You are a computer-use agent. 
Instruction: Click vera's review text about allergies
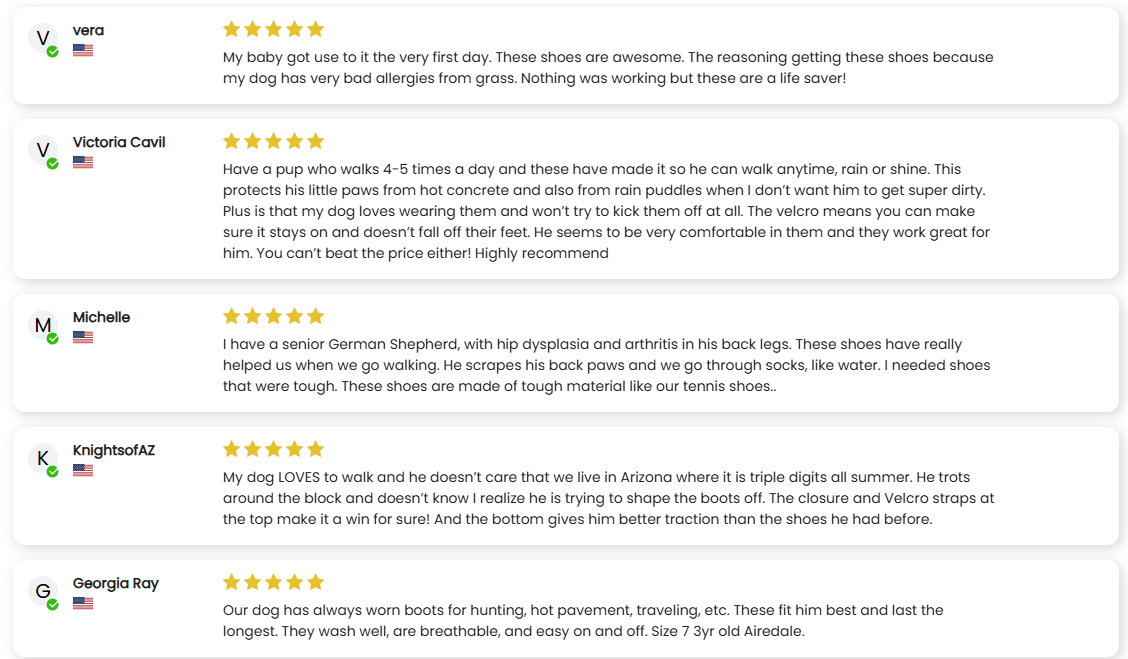click(x=607, y=67)
